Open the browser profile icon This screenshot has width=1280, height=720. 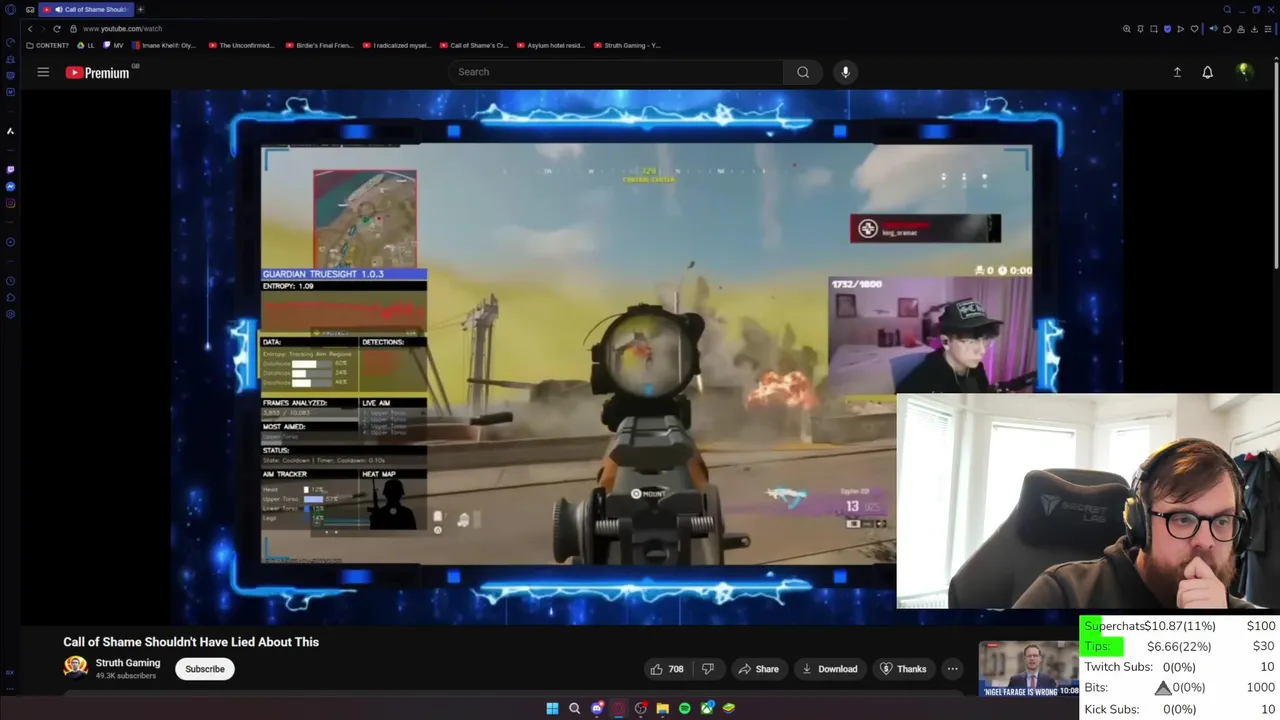point(1241,29)
